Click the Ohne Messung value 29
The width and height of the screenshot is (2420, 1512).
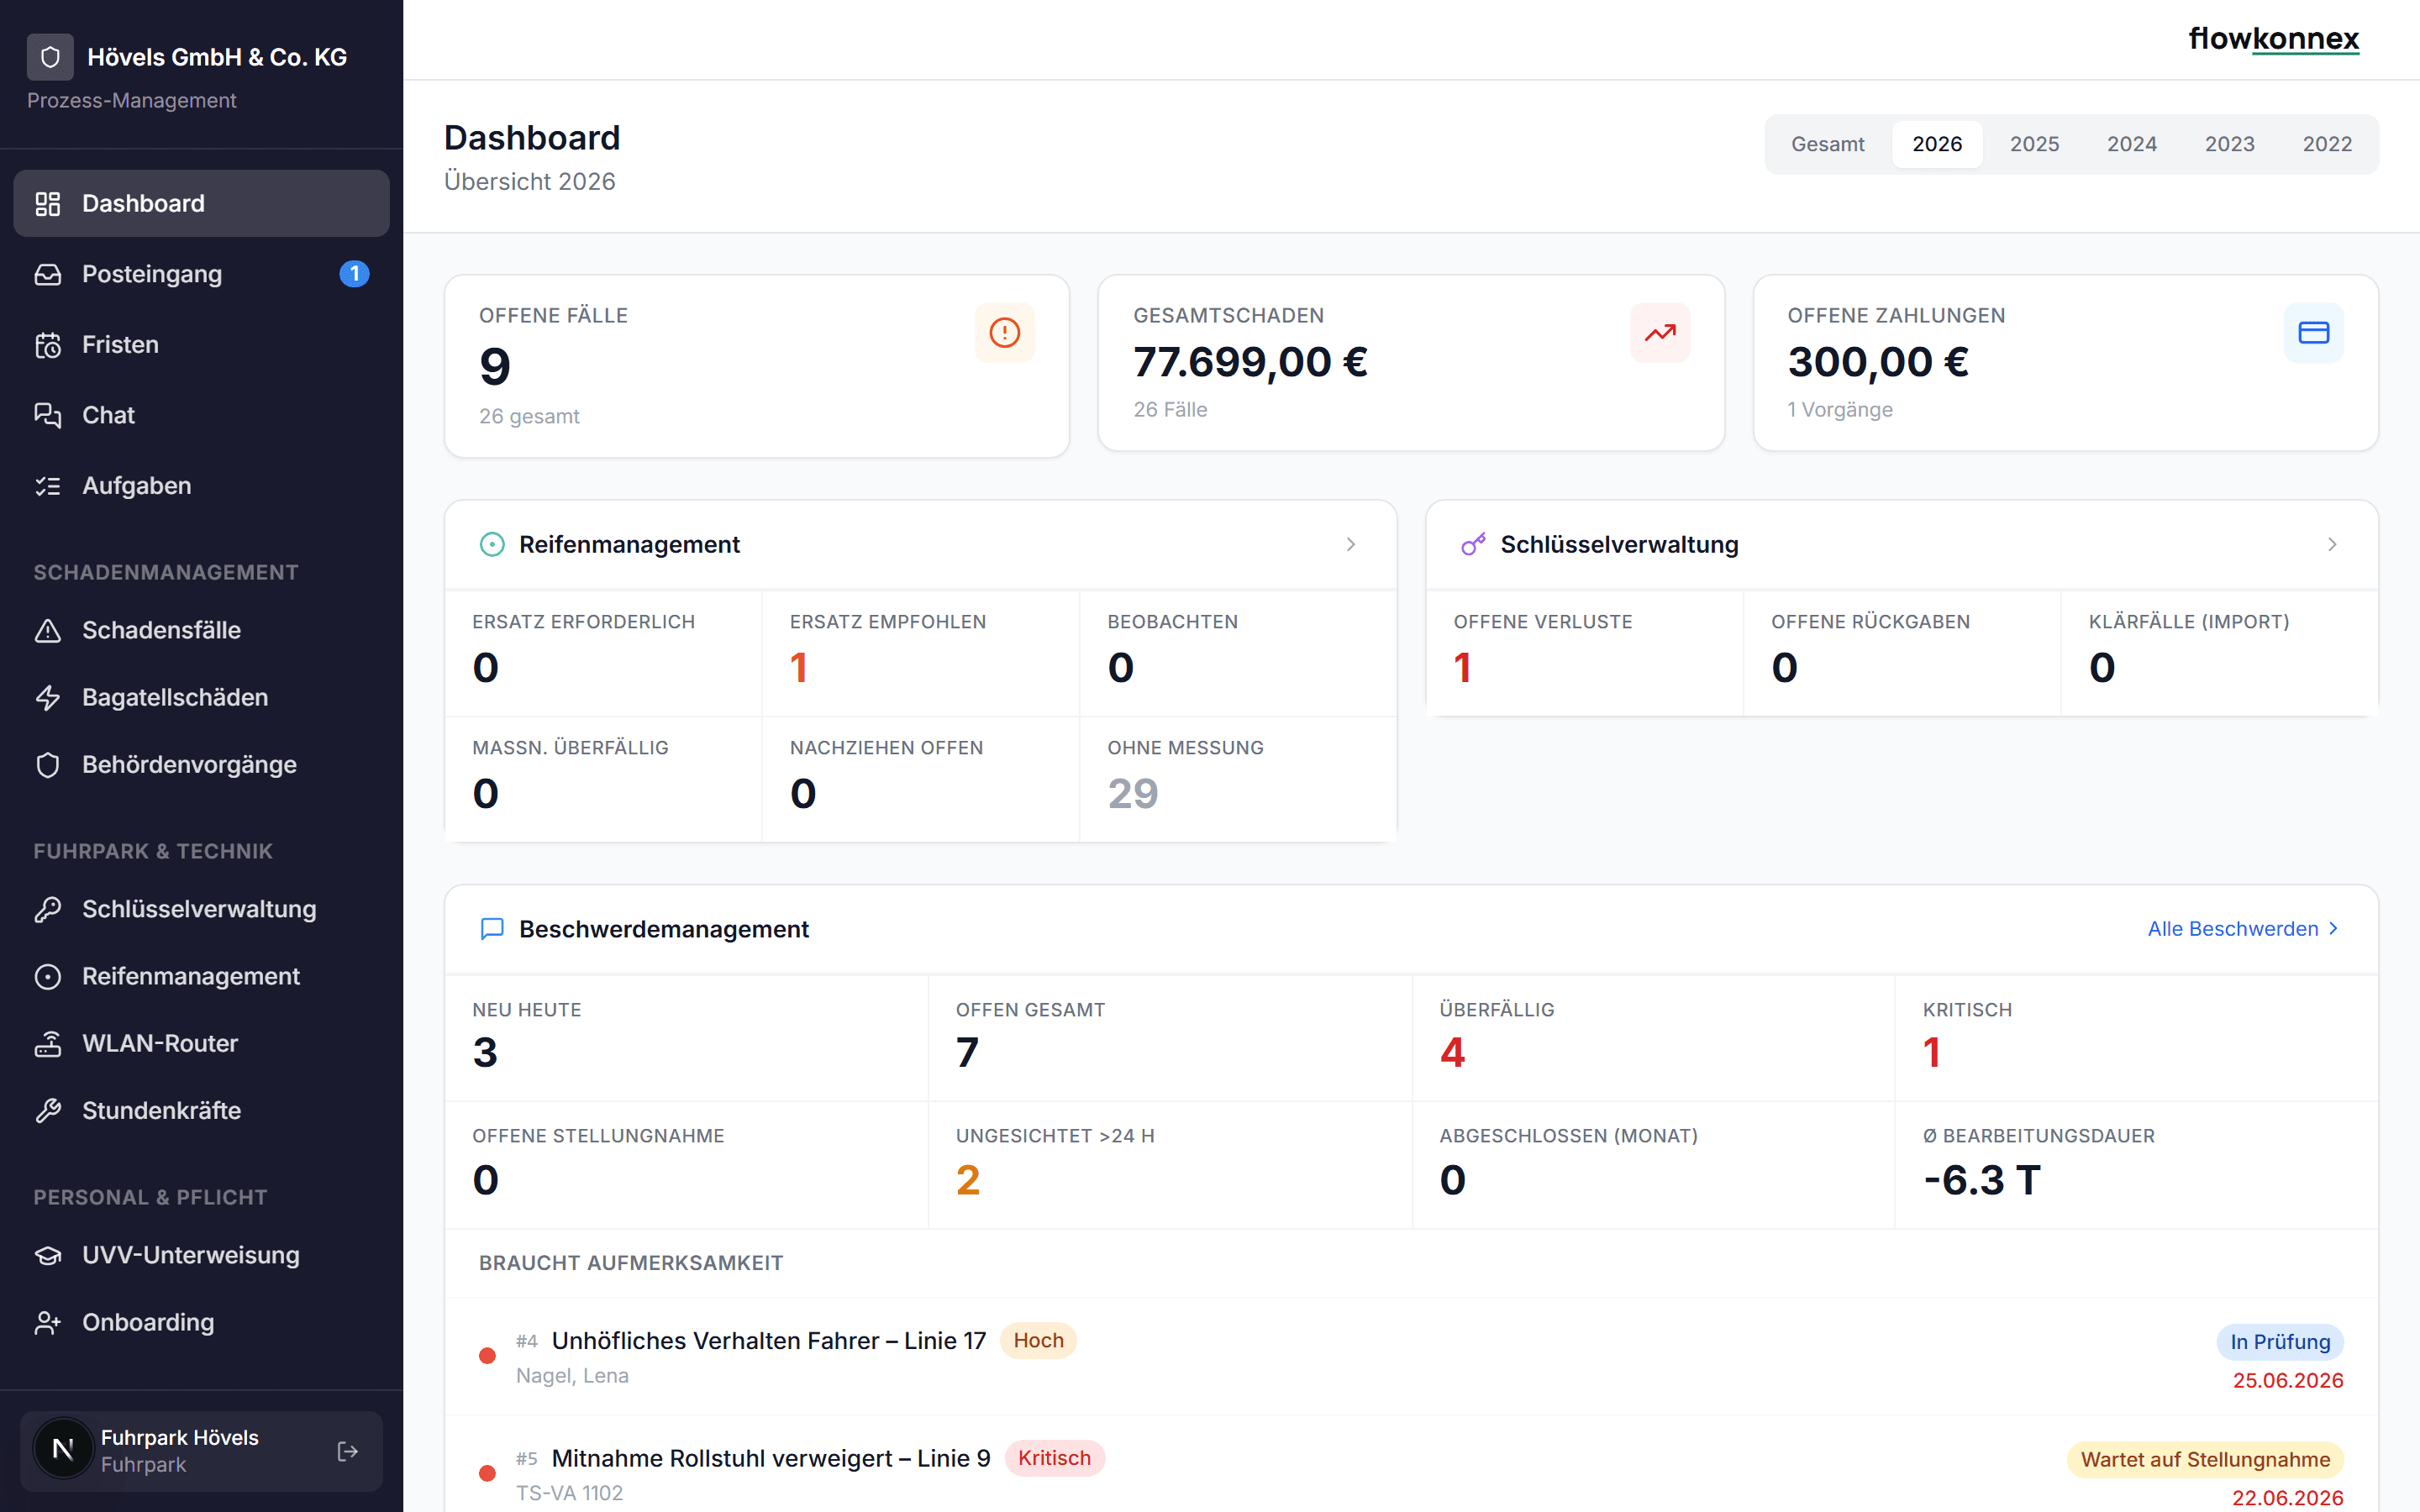pyautogui.click(x=1133, y=793)
